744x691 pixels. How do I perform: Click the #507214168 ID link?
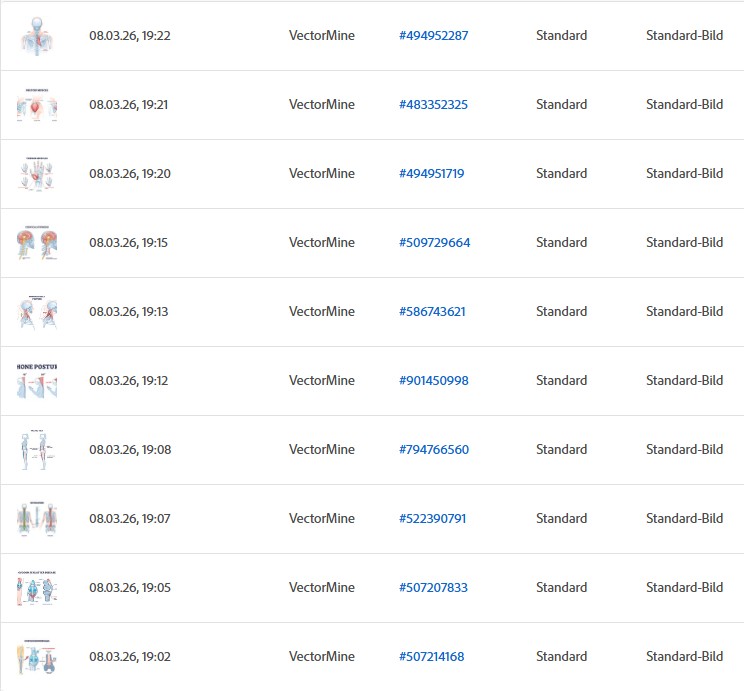coord(431,657)
